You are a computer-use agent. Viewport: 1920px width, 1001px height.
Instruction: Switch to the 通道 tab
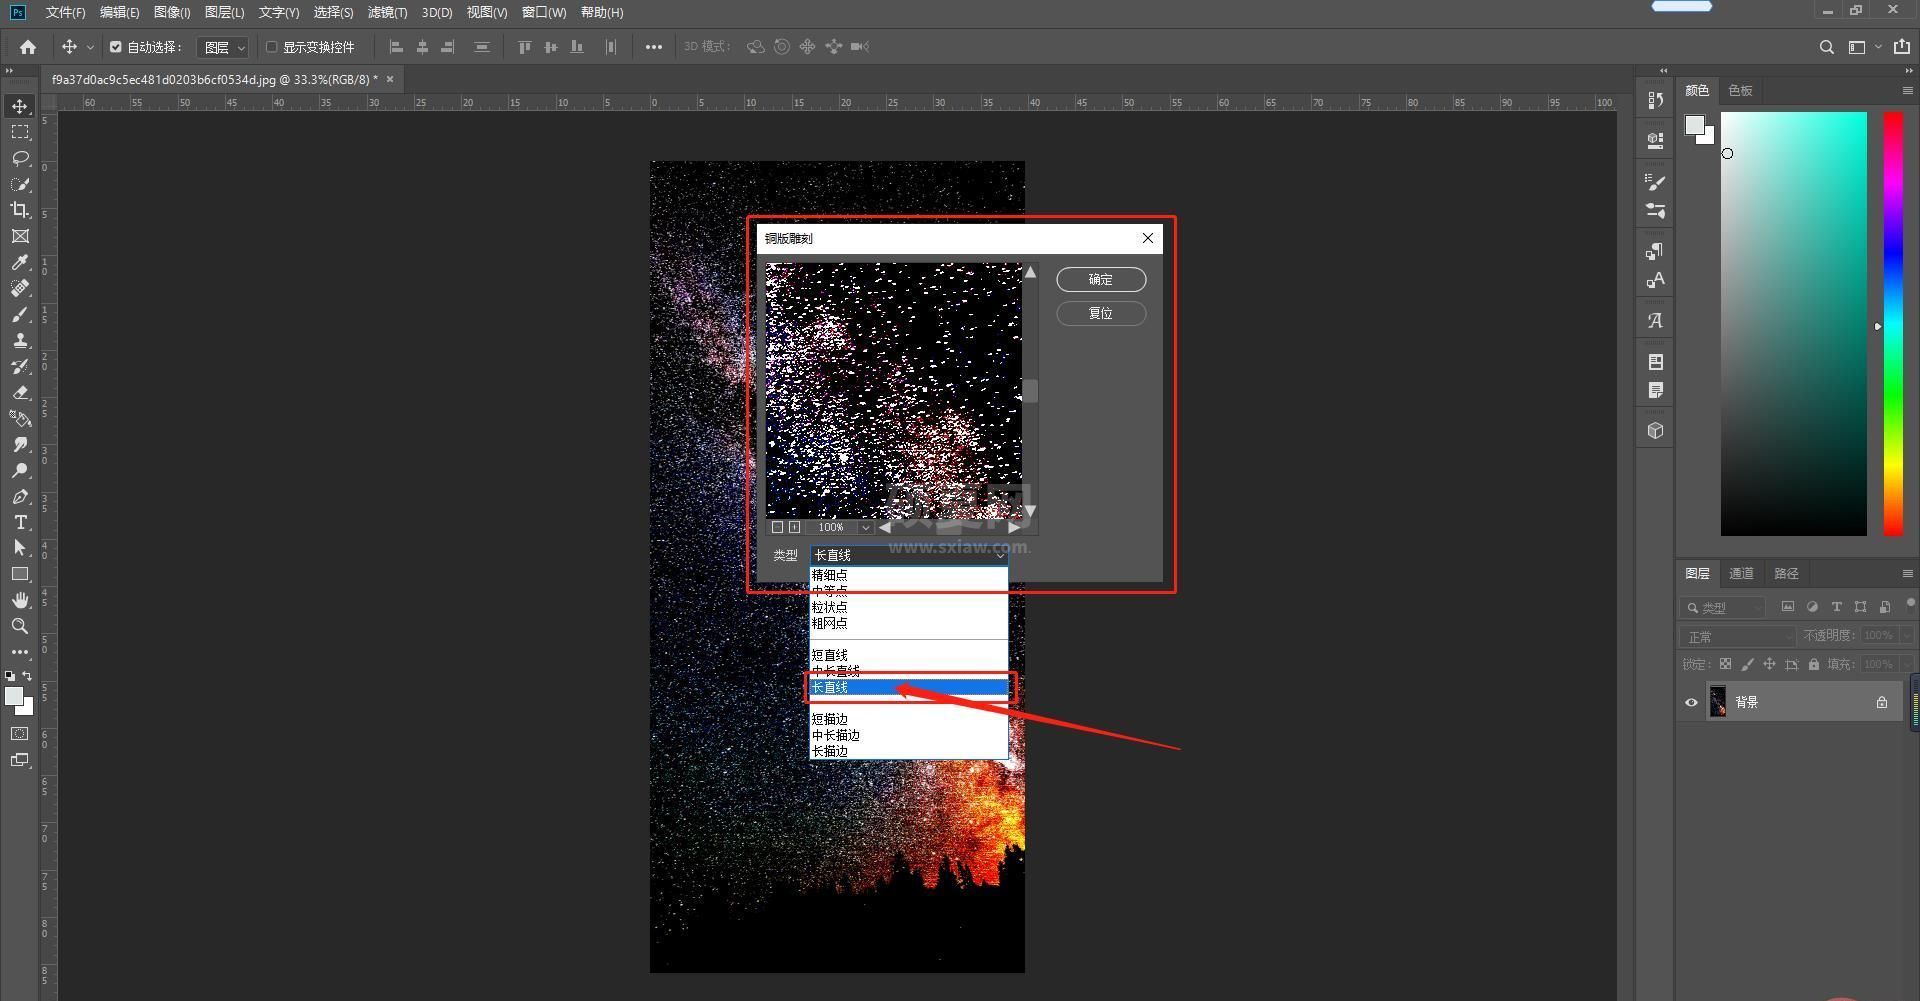pyautogui.click(x=1741, y=573)
